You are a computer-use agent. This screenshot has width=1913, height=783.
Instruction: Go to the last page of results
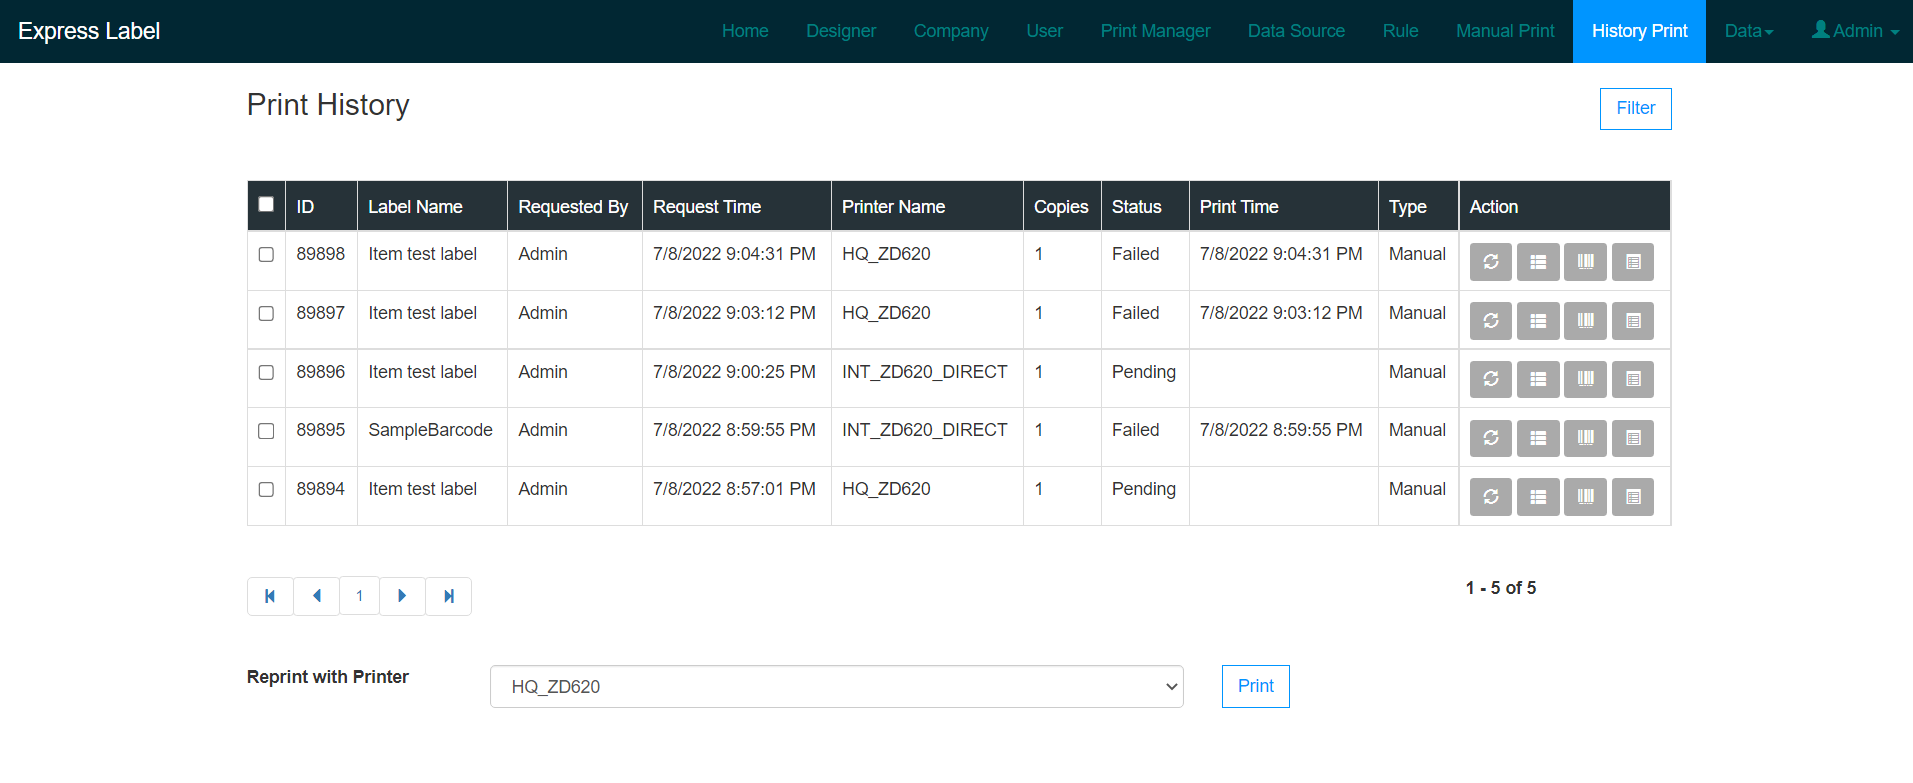pyautogui.click(x=449, y=596)
